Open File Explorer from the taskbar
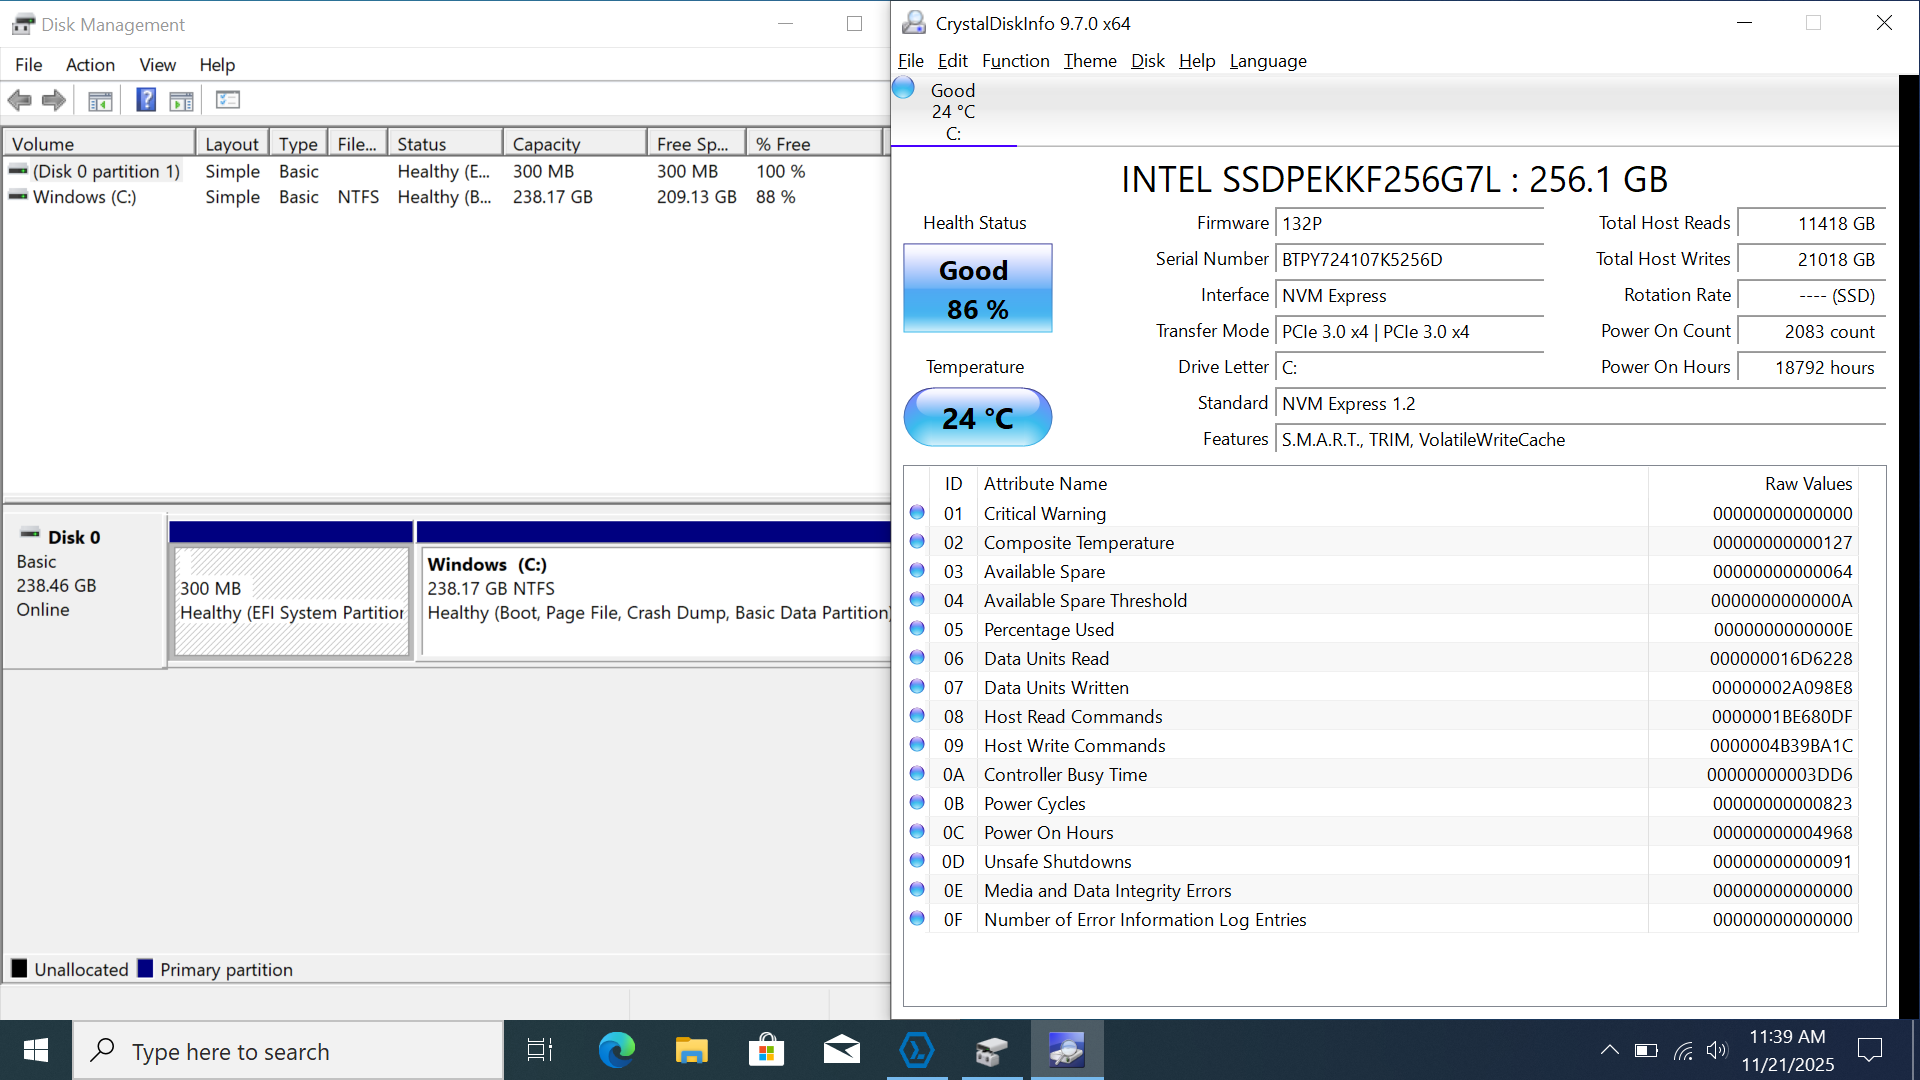1920x1080 pixels. (691, 1050)
